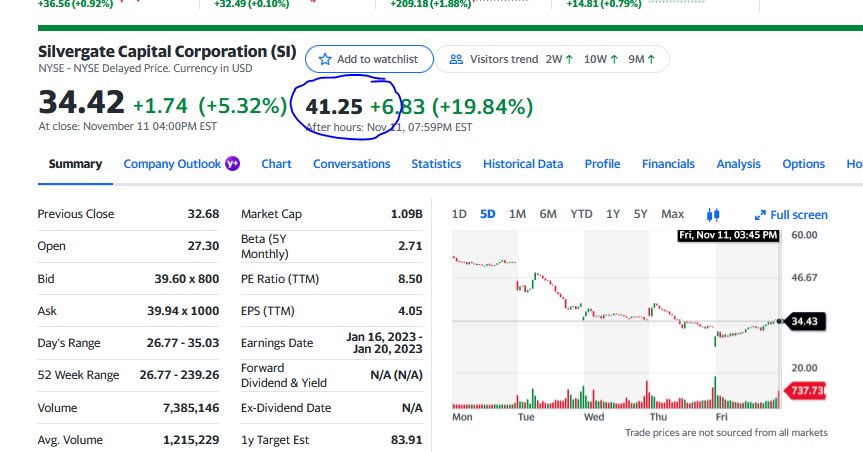Open the Historical Data tab
Viewport: 863px width, 452px height.
[x=523, y=164]
